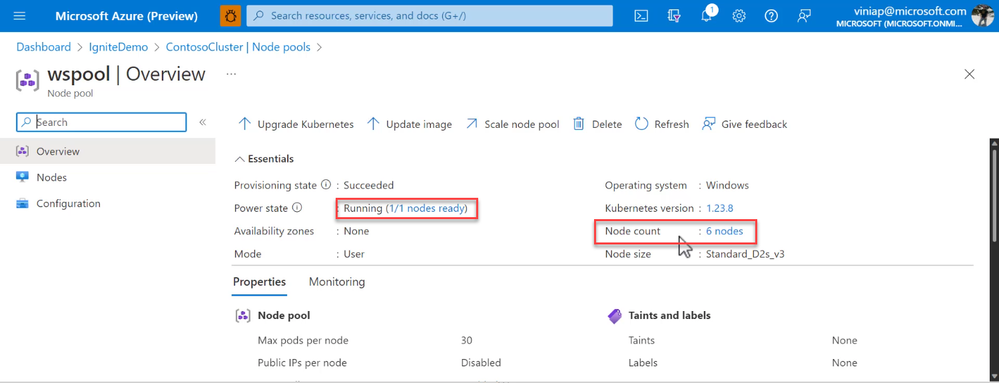The image size is (999, 383).
Task: Click the Max pods per node value 30
Action: click(x=466, y=340)
